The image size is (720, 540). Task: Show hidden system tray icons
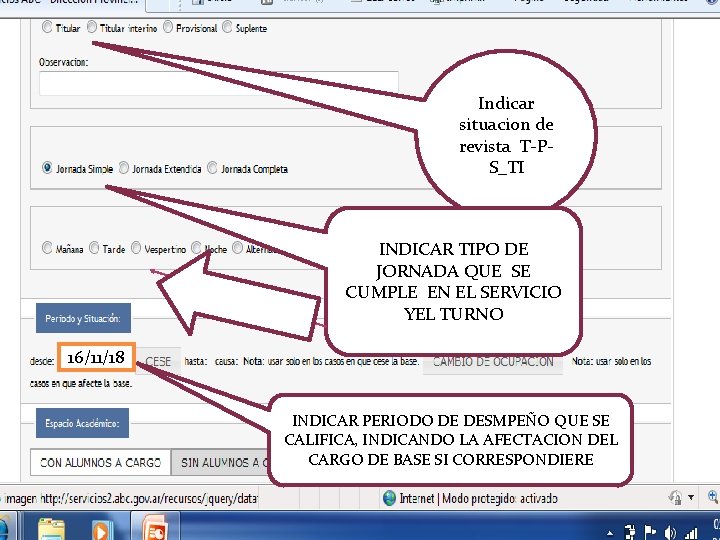pyautogui.click(x=610, y=534)
